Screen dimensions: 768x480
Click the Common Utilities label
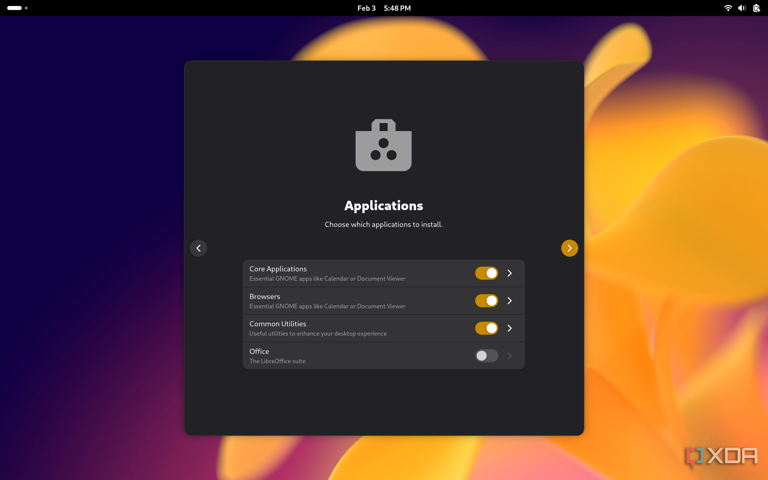[277, 324]
